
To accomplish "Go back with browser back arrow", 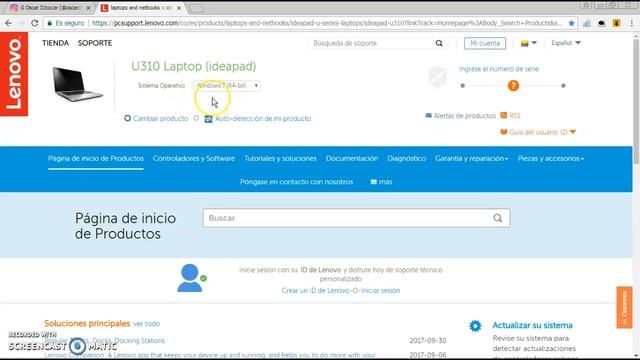I will pyautogui.click(x=9, y=23).
